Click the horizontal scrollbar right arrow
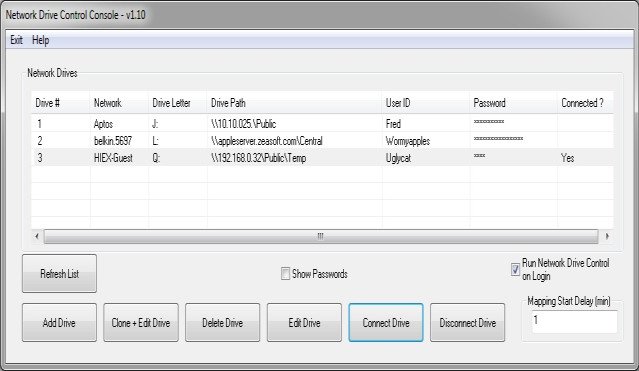This screenshot has width=639, height=371. pyautogui.click(x=607, y=236)
